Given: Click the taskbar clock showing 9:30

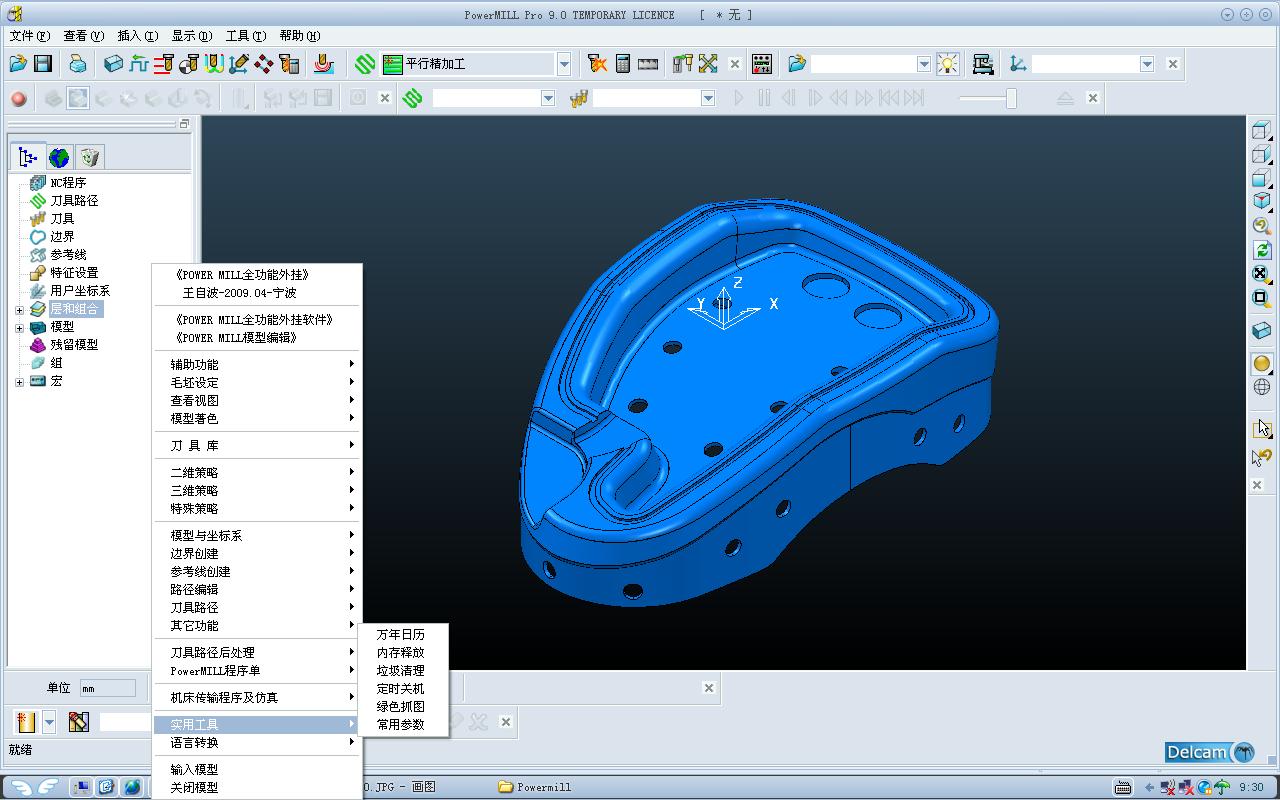Looking at the screenshot, I should [x=1251, y=787].
